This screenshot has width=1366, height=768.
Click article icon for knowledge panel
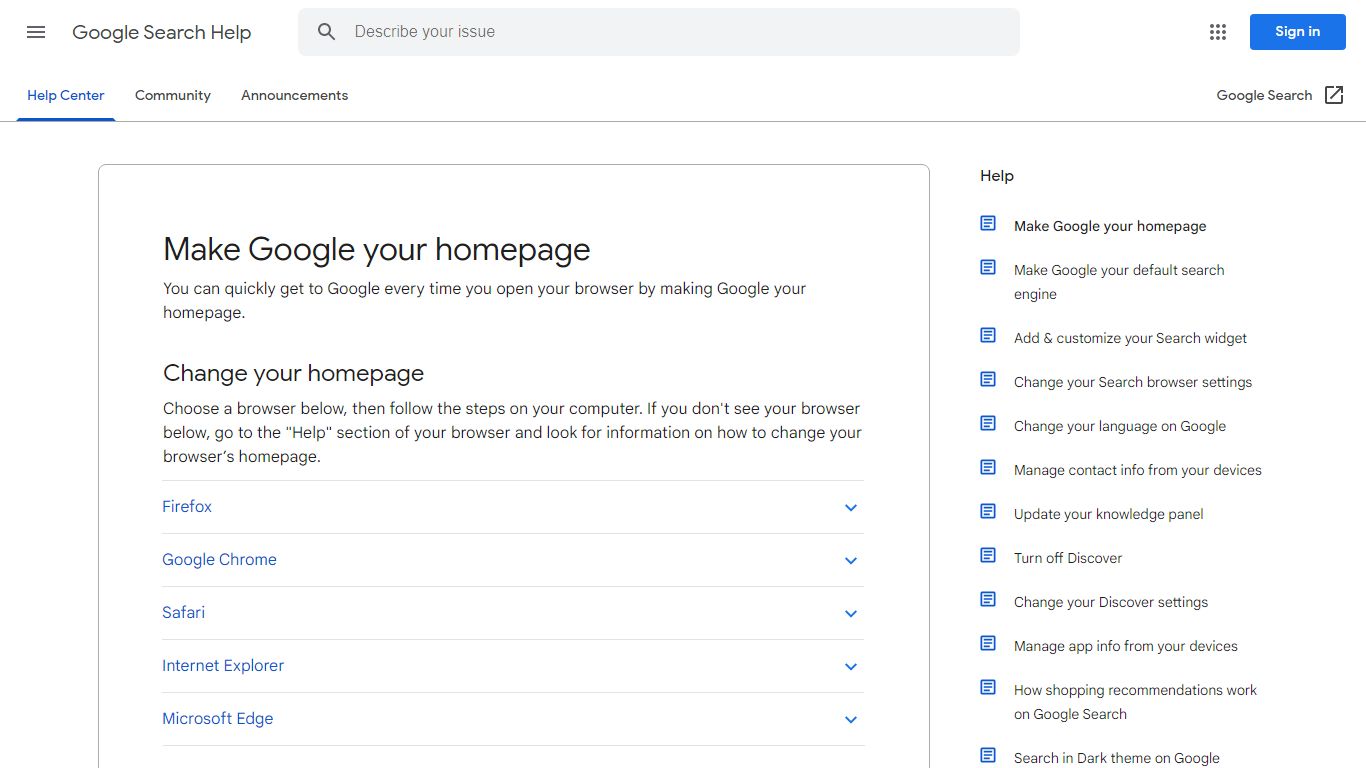point(988,512)
